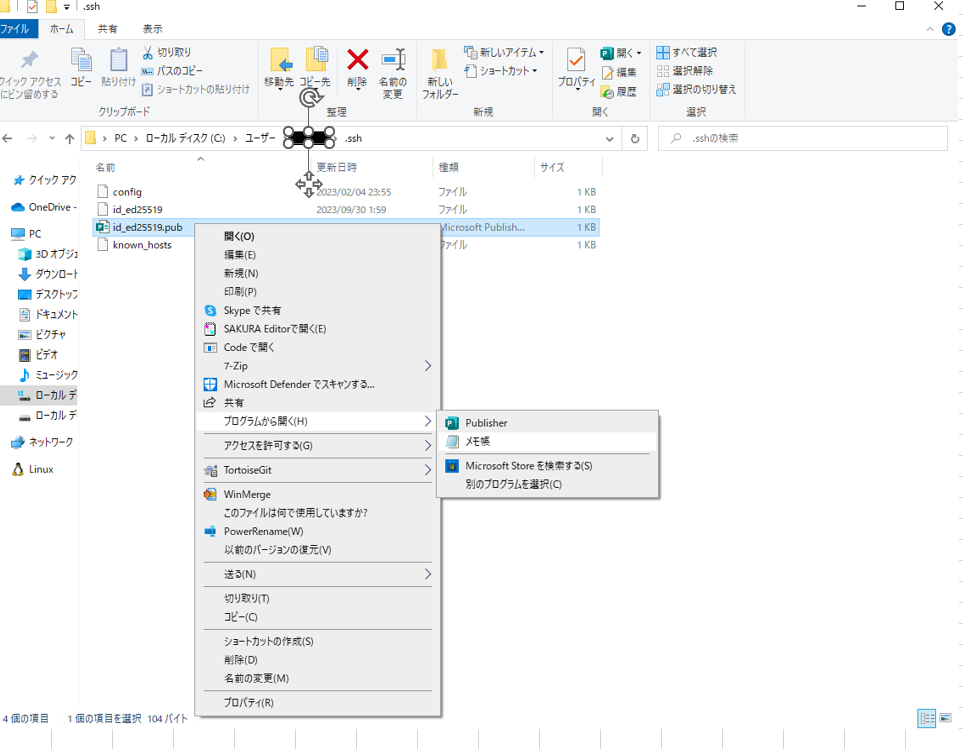
Task: Click inside the .sshの検索 search box
Action: [800, 138]
